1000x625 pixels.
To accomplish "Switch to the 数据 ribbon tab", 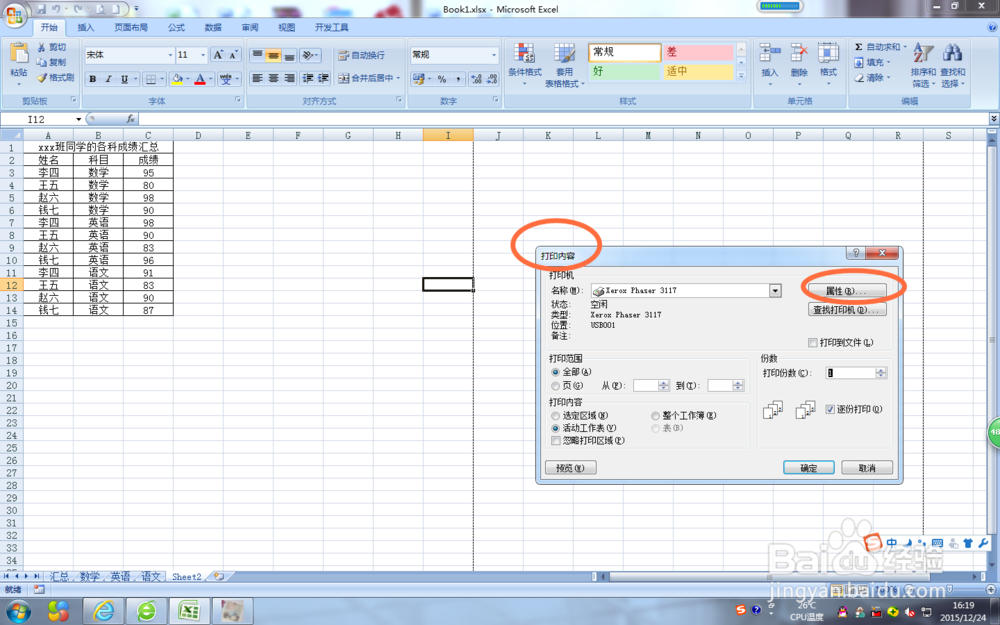I will point(213,27).
